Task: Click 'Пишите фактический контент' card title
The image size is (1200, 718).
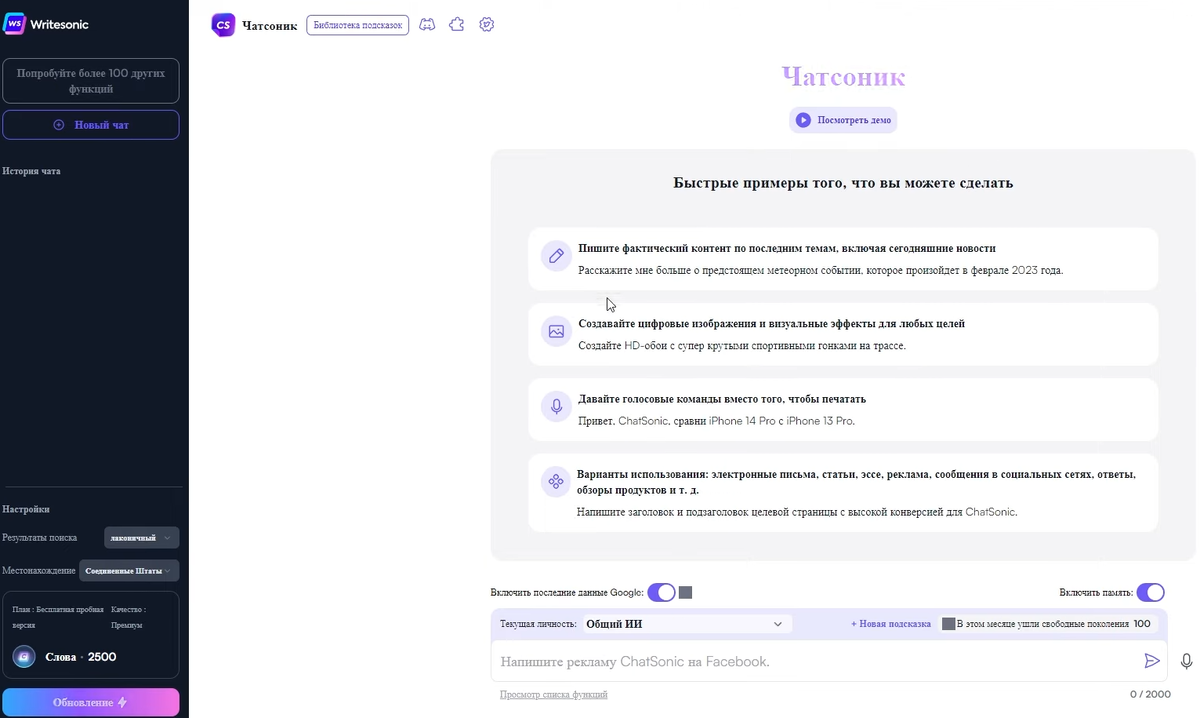Action: click(786, 248)
